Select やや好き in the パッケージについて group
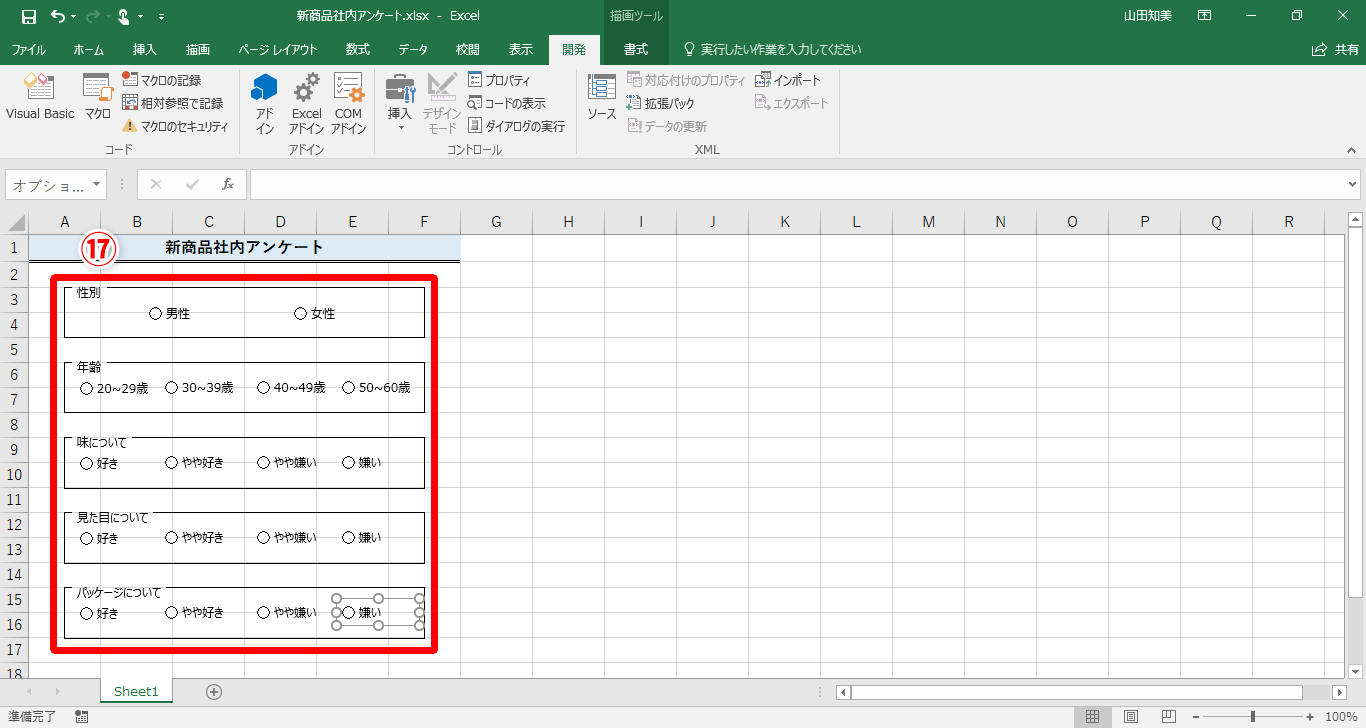The height and width of the screenshot is (728, 1366). 195,613
